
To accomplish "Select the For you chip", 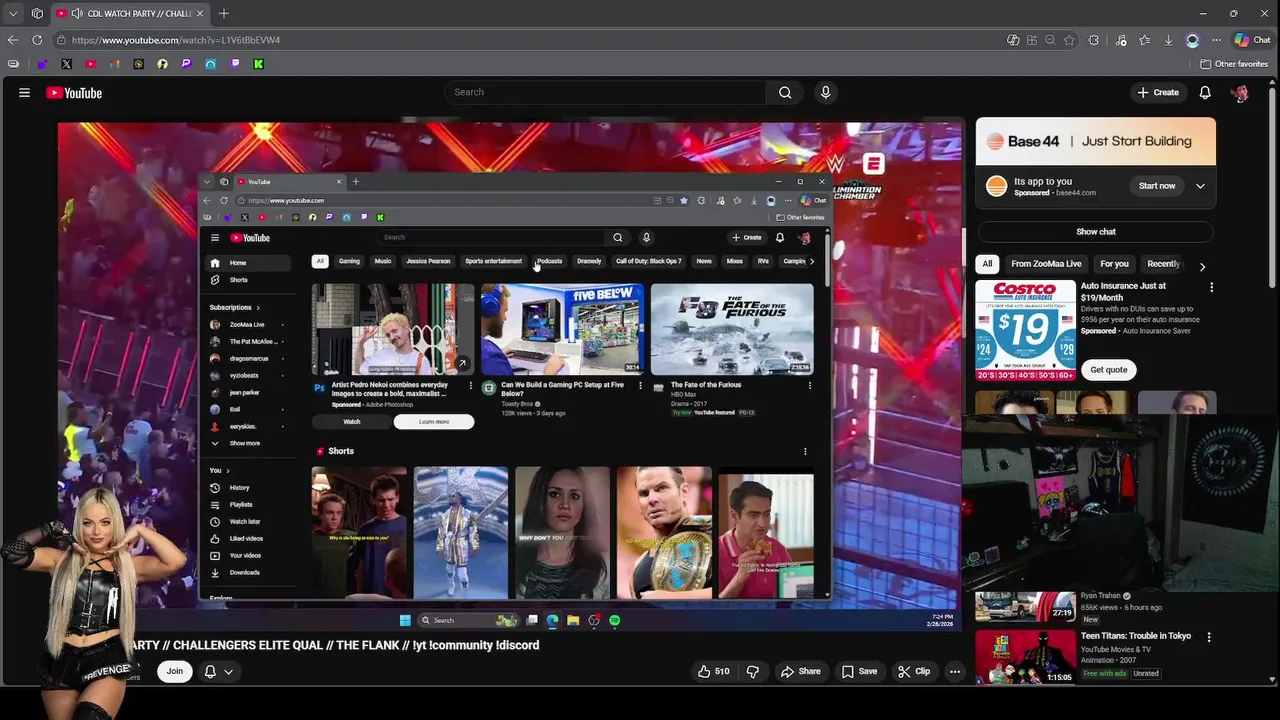I will point(1114,264).
